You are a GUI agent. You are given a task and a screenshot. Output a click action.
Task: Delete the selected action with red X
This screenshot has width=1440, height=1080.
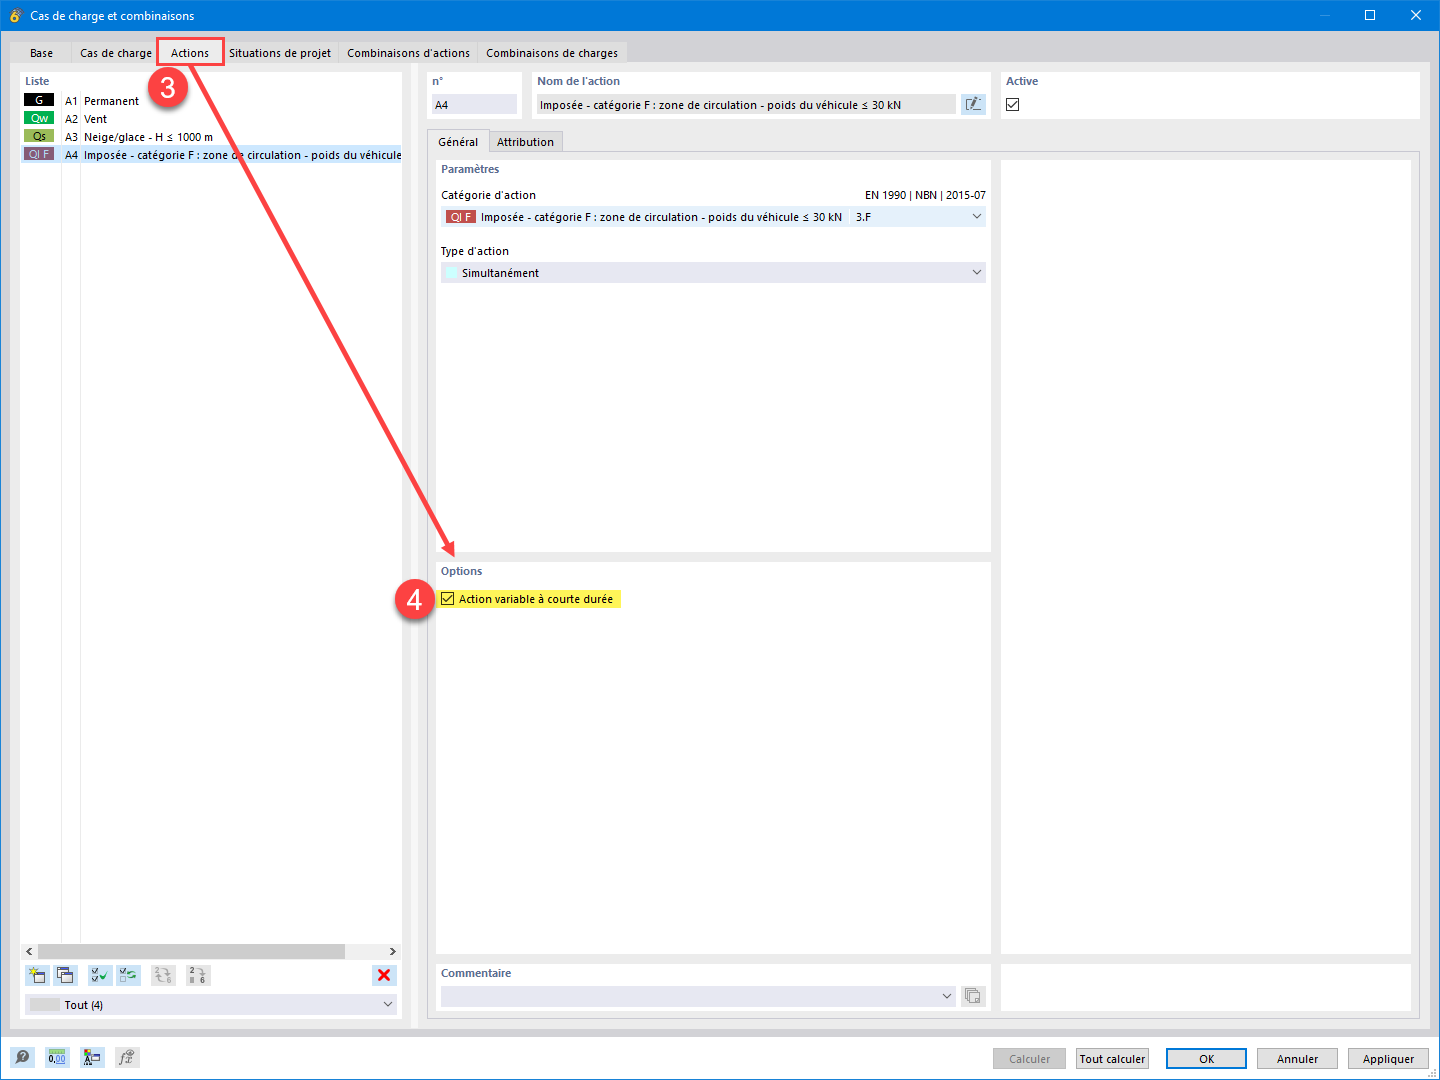pos(384,975)
